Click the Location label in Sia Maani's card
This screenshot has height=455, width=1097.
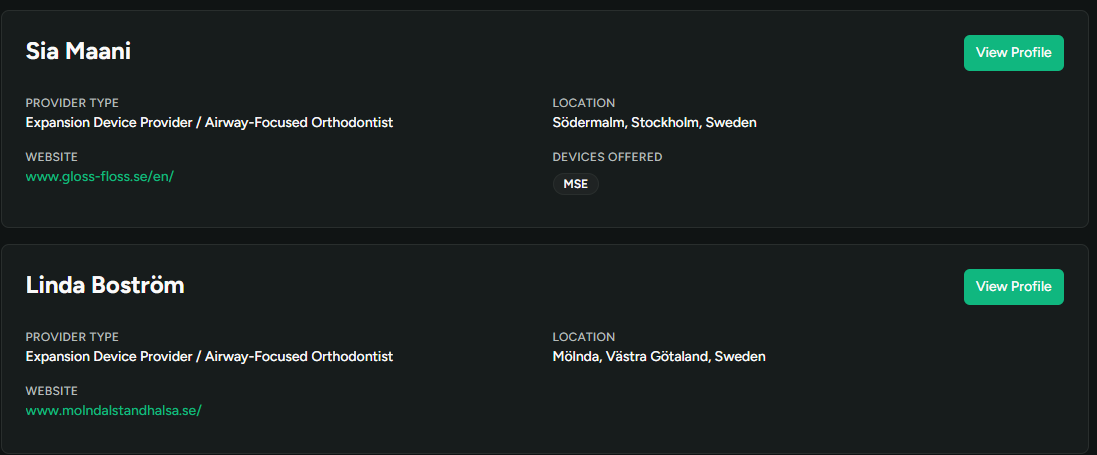[583, 103]
